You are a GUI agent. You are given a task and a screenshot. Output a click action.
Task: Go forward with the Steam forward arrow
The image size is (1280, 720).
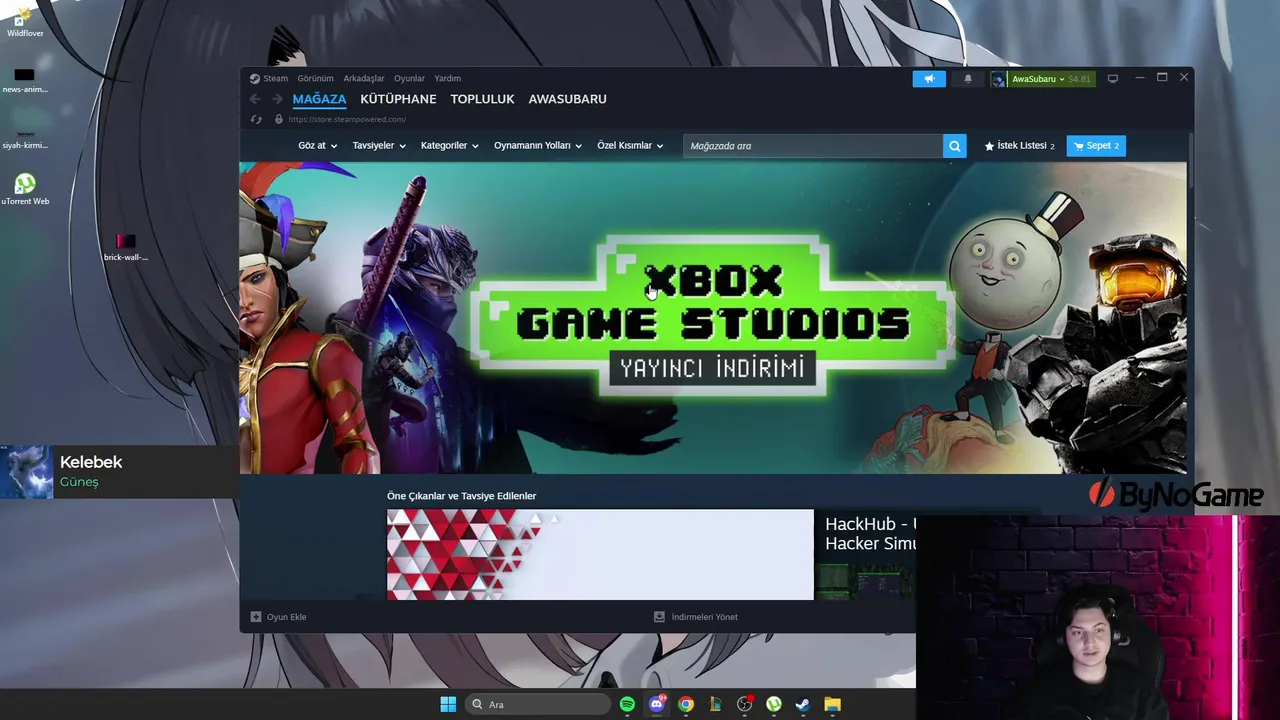(277, 99)
